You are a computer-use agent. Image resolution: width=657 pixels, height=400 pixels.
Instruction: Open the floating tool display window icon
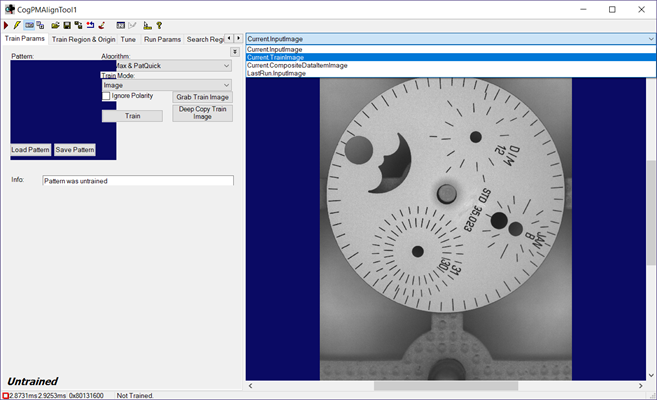(x=42, y=24)
